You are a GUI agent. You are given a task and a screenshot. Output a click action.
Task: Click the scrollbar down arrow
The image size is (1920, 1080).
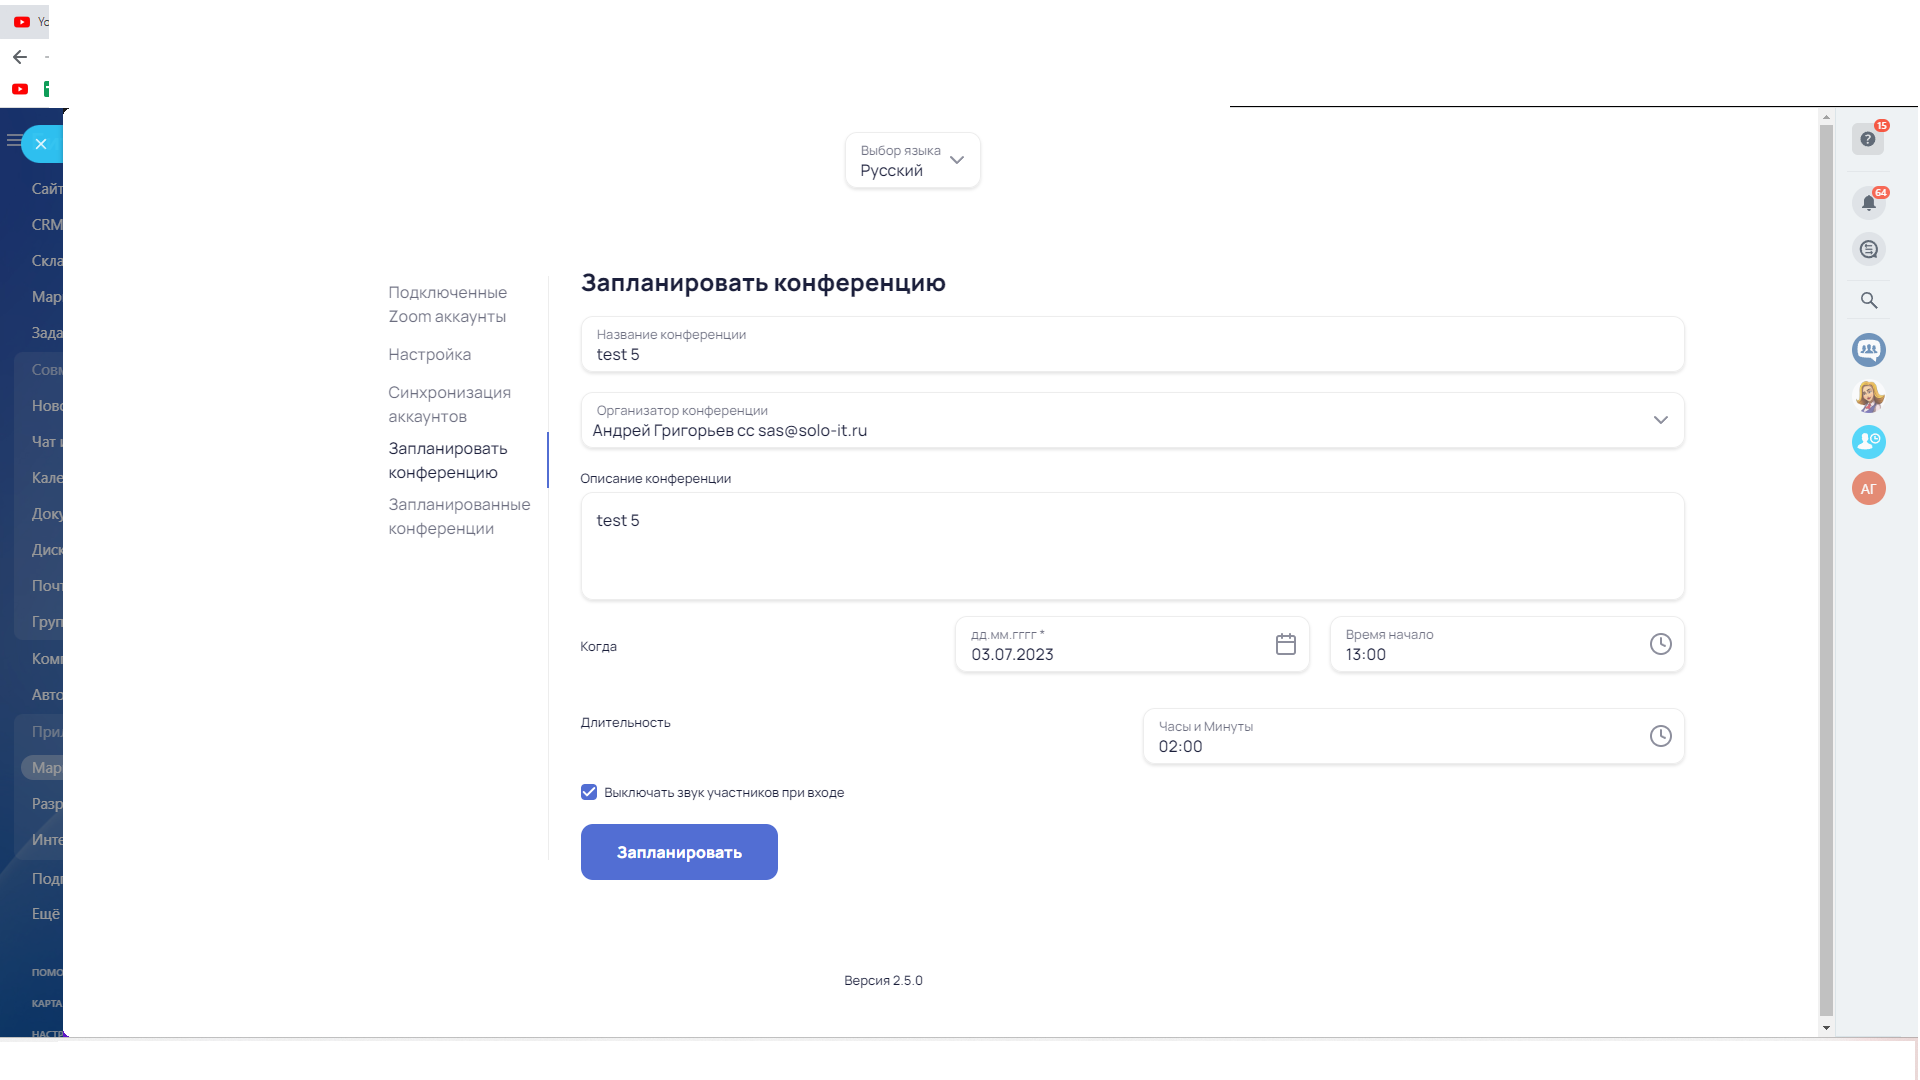[1826, 1028]
